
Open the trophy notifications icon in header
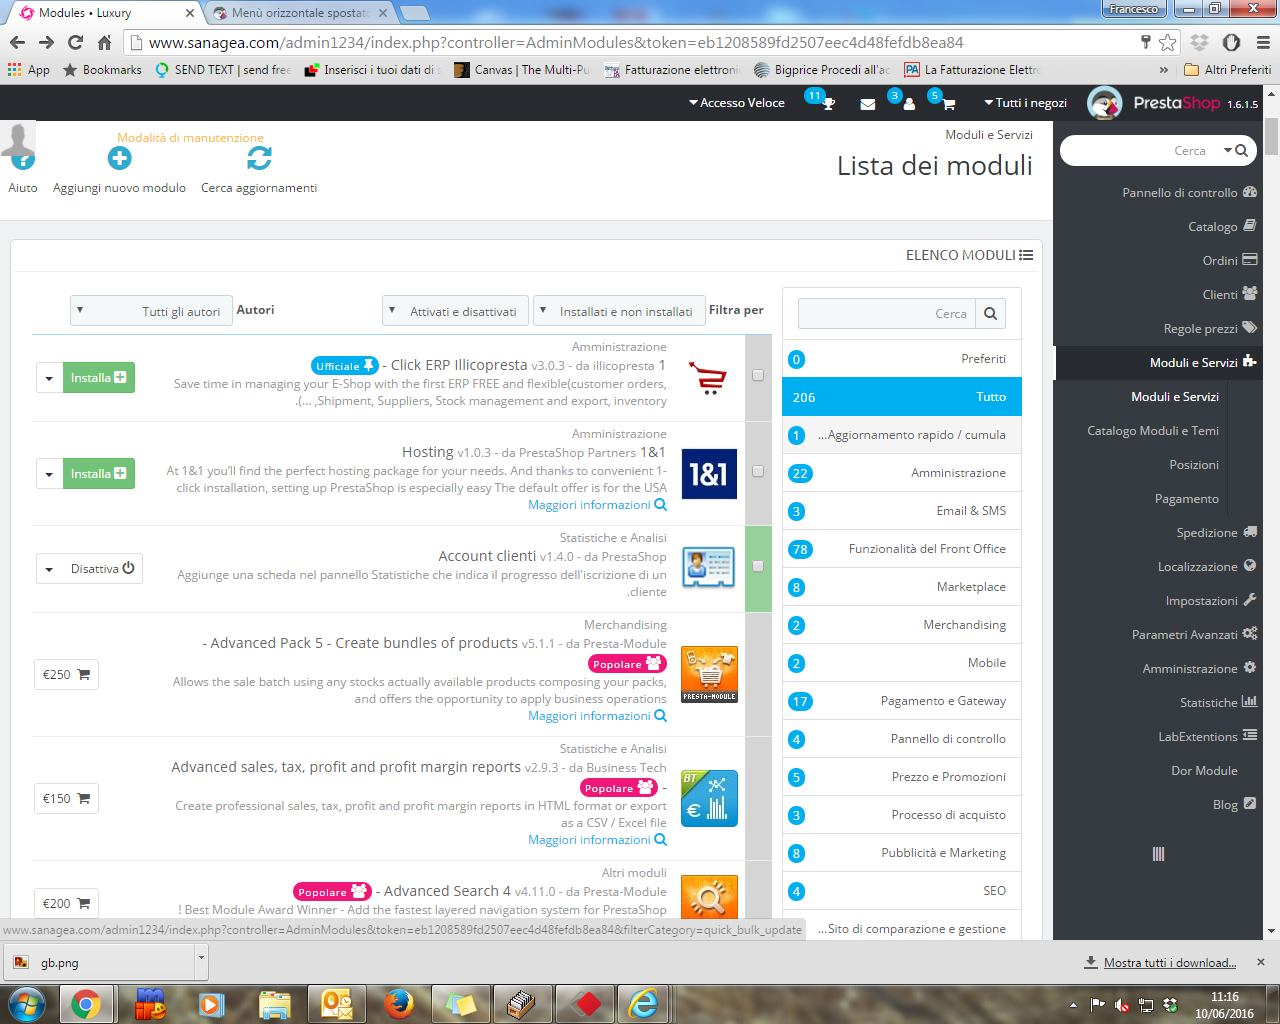[x=828, y=104]
